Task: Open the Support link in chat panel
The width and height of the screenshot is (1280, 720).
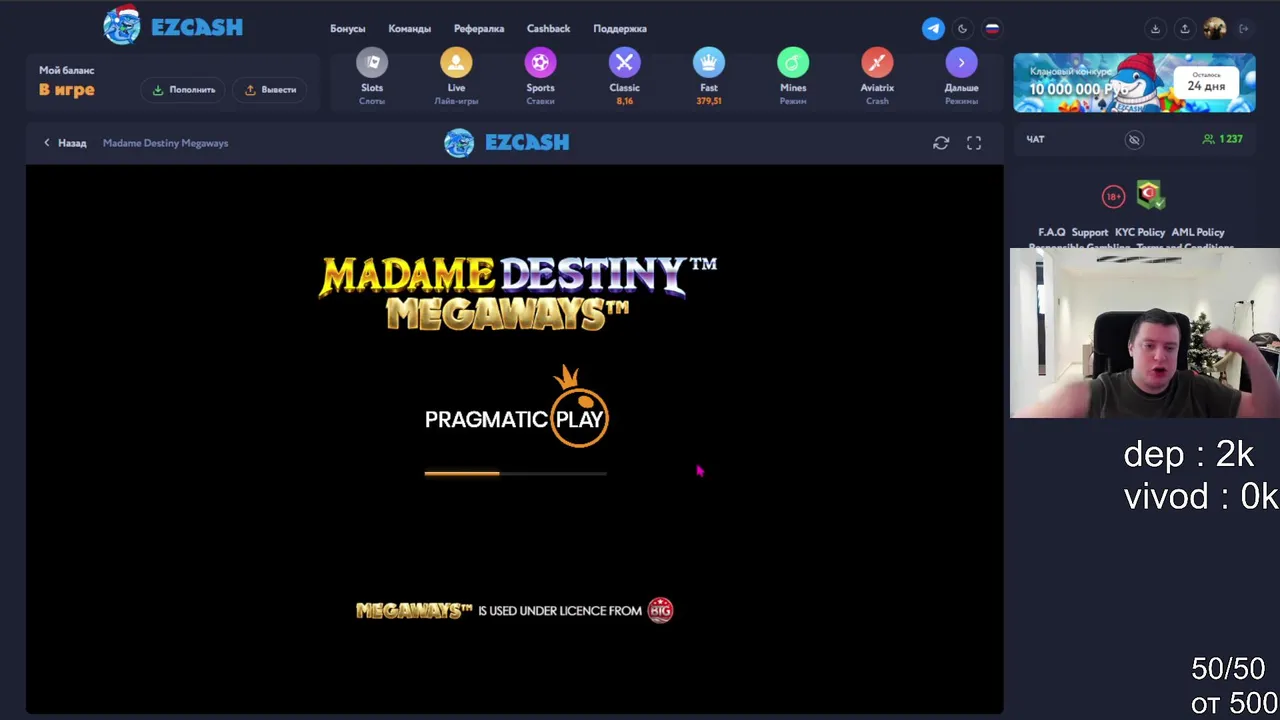Action: 1090,232
